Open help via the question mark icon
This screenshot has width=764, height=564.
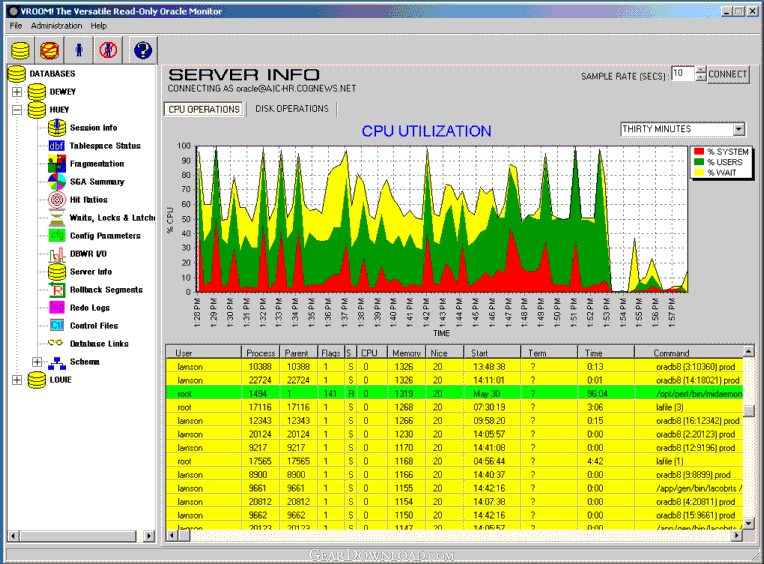(143, 50)
